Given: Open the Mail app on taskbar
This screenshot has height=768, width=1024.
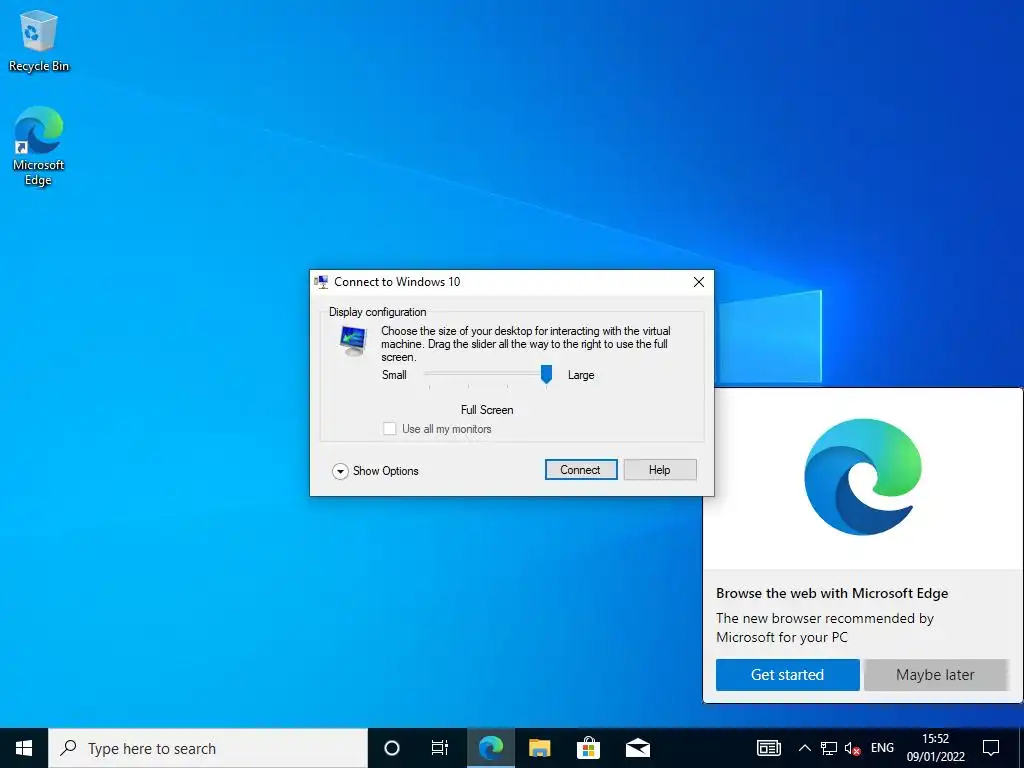Looking at the screenshot, I should (x=637, y=748).
